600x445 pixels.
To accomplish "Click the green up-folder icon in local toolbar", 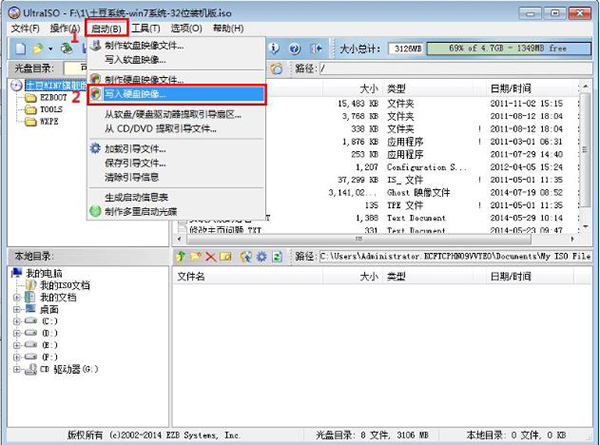I will [x=180, y=256].
